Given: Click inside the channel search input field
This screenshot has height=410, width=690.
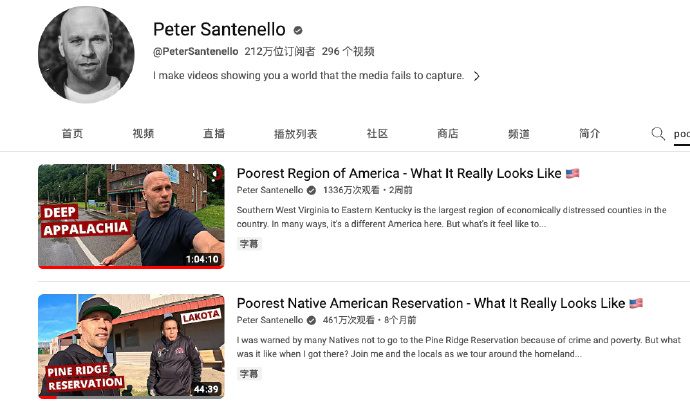Looking at the screenshot, I should 682,134.
